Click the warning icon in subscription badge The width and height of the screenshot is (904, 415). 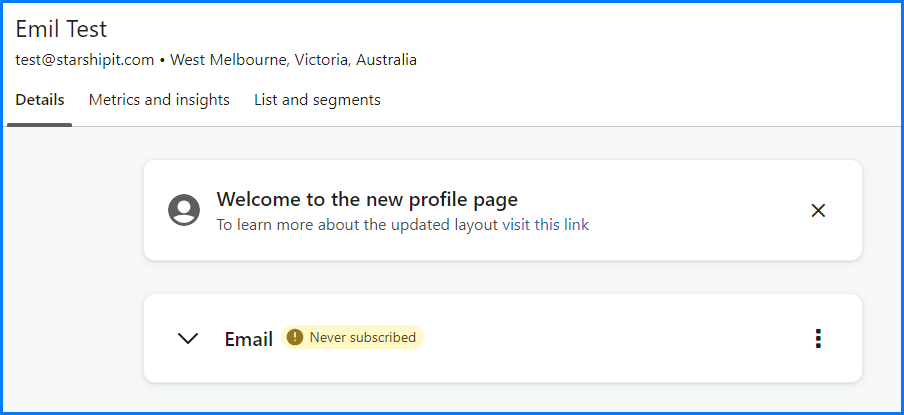pyautogui.click(x=295, y=338)
